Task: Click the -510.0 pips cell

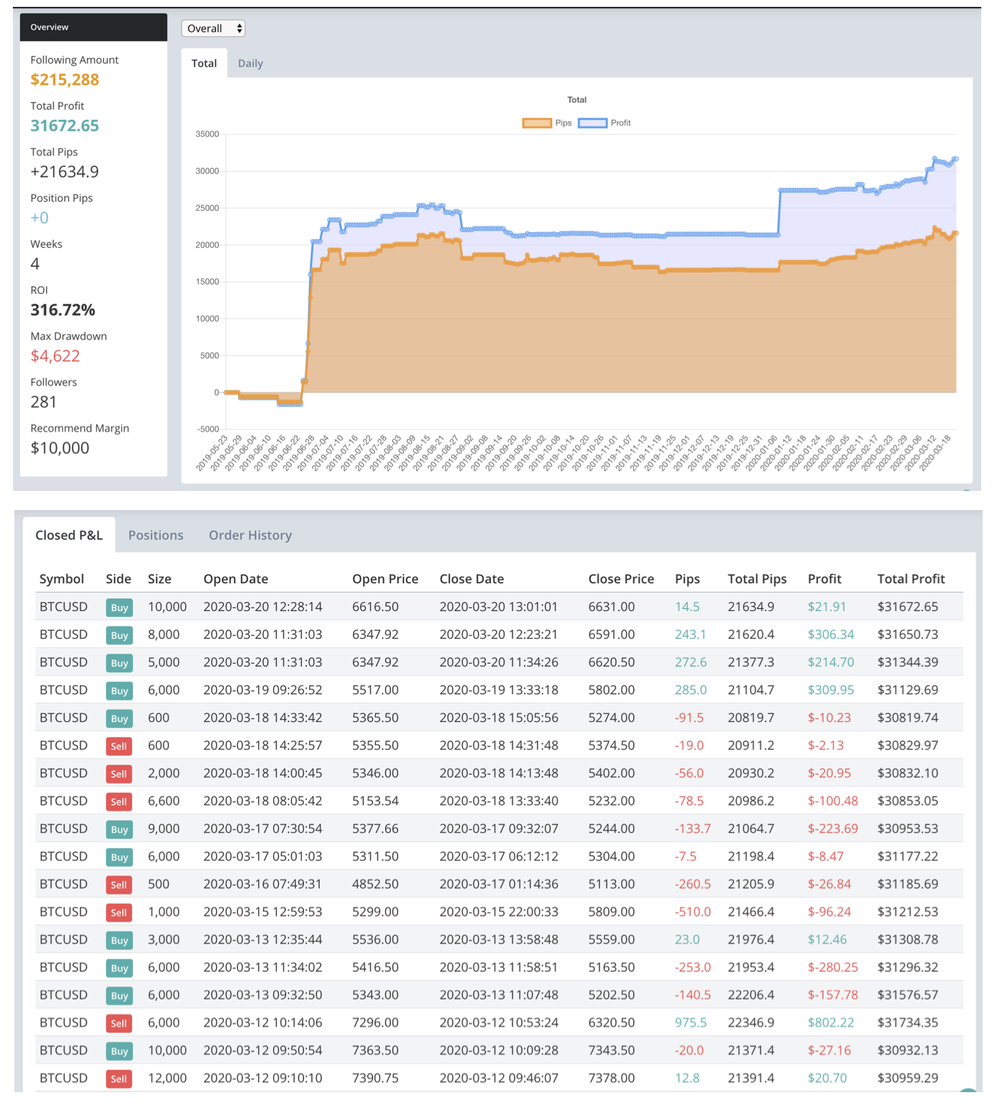Action: (693, 912)
